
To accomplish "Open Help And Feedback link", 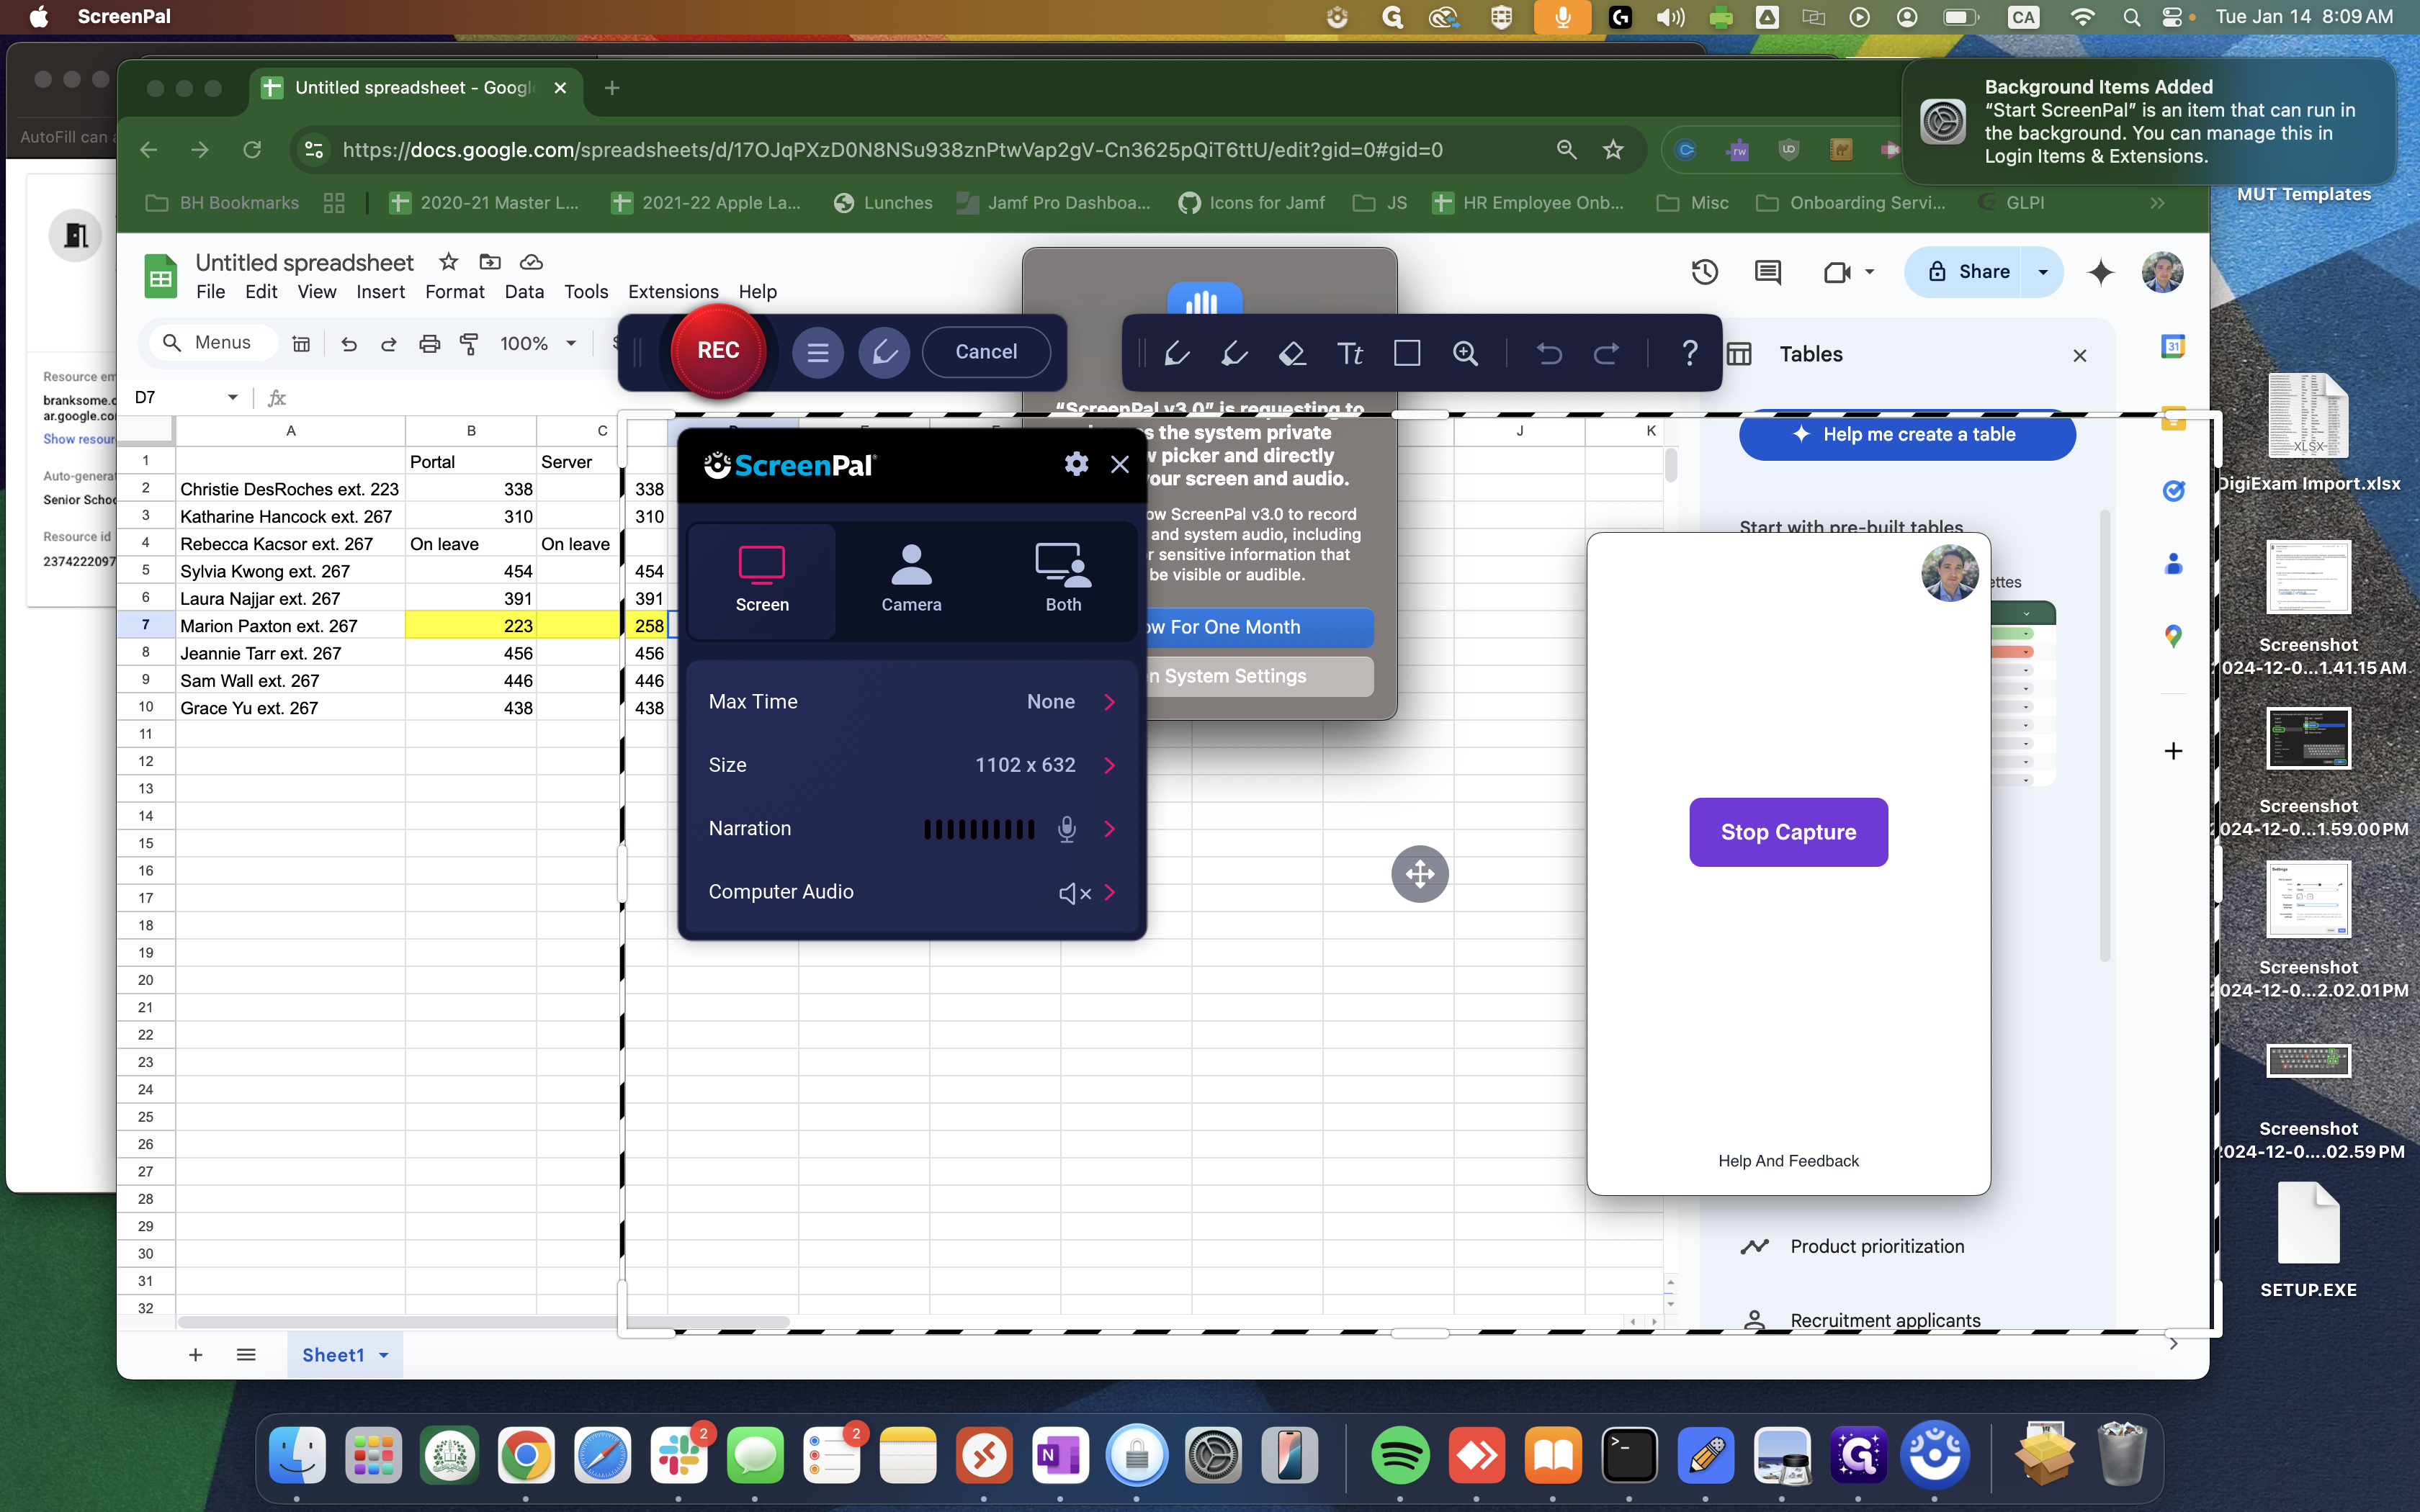I will click(x=1788, y=1161).
